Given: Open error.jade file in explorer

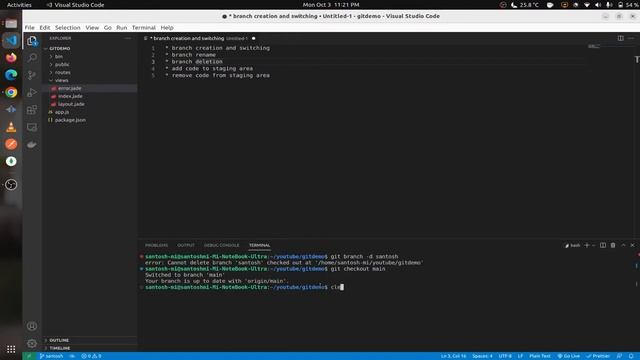Looking at the screenshot, I should 90,88.
